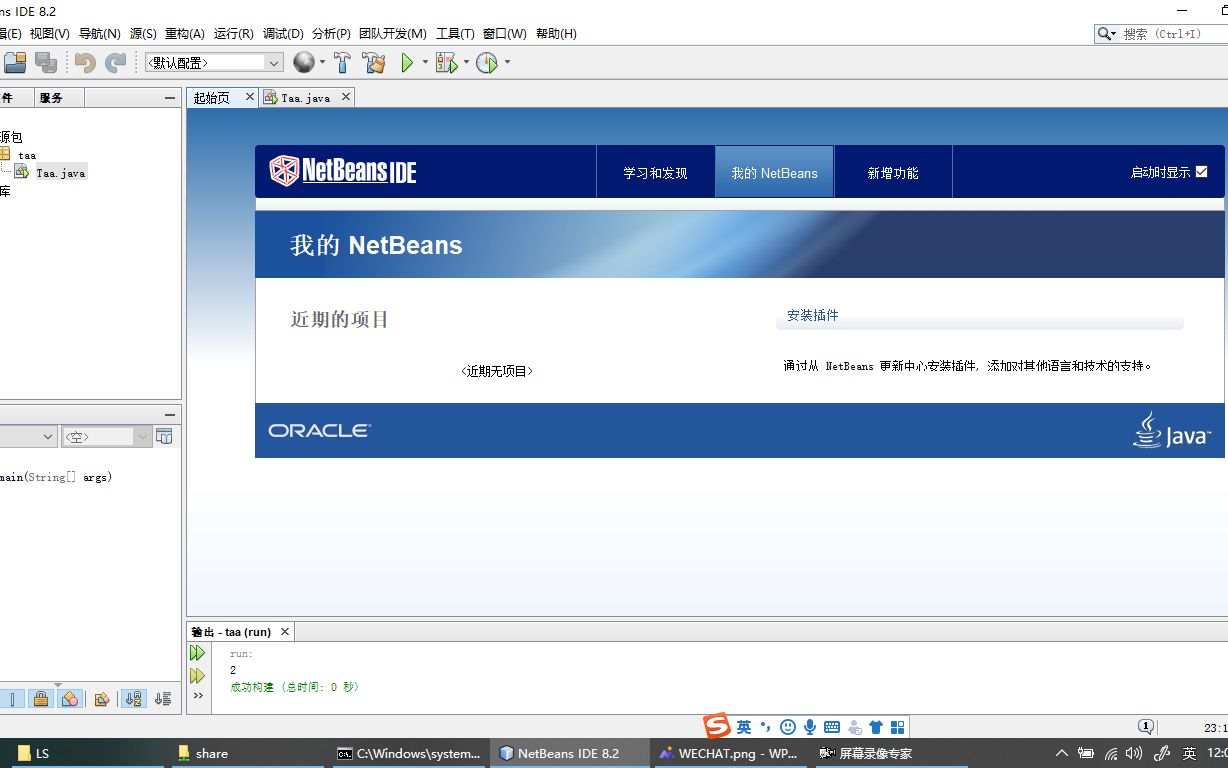Redo the last action
This screenshot has height=768, width=1228.
116,63
